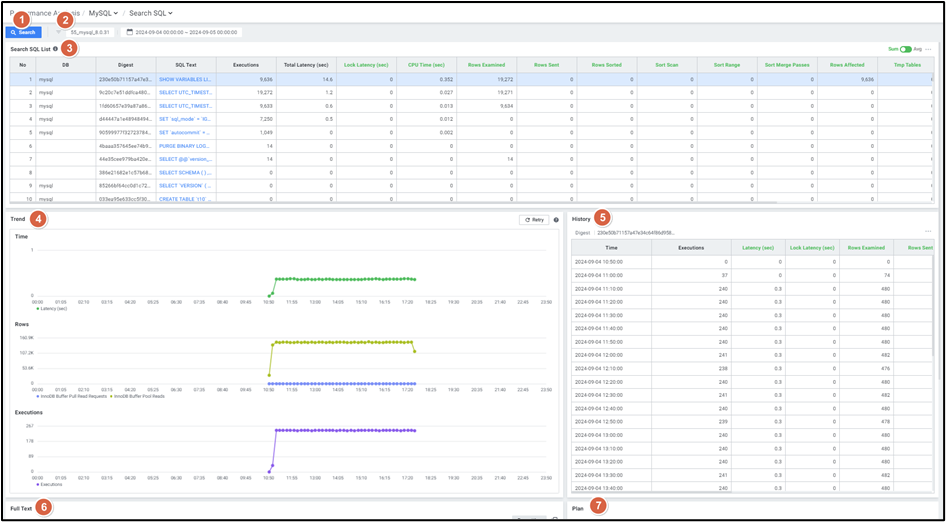Expand the MySQL breadcrumb dropdown

click(x=104, y=13)
